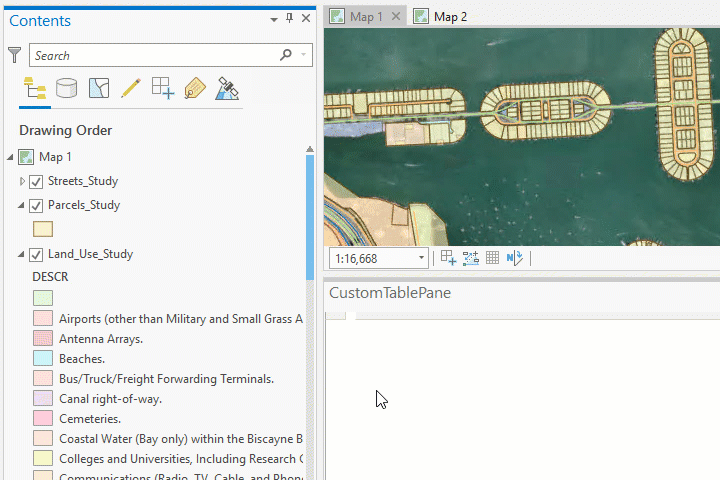Click the Map 1 label in tree
Viewport: 720px width, 480px height.
pyautogui.click(x=55, y=157)
